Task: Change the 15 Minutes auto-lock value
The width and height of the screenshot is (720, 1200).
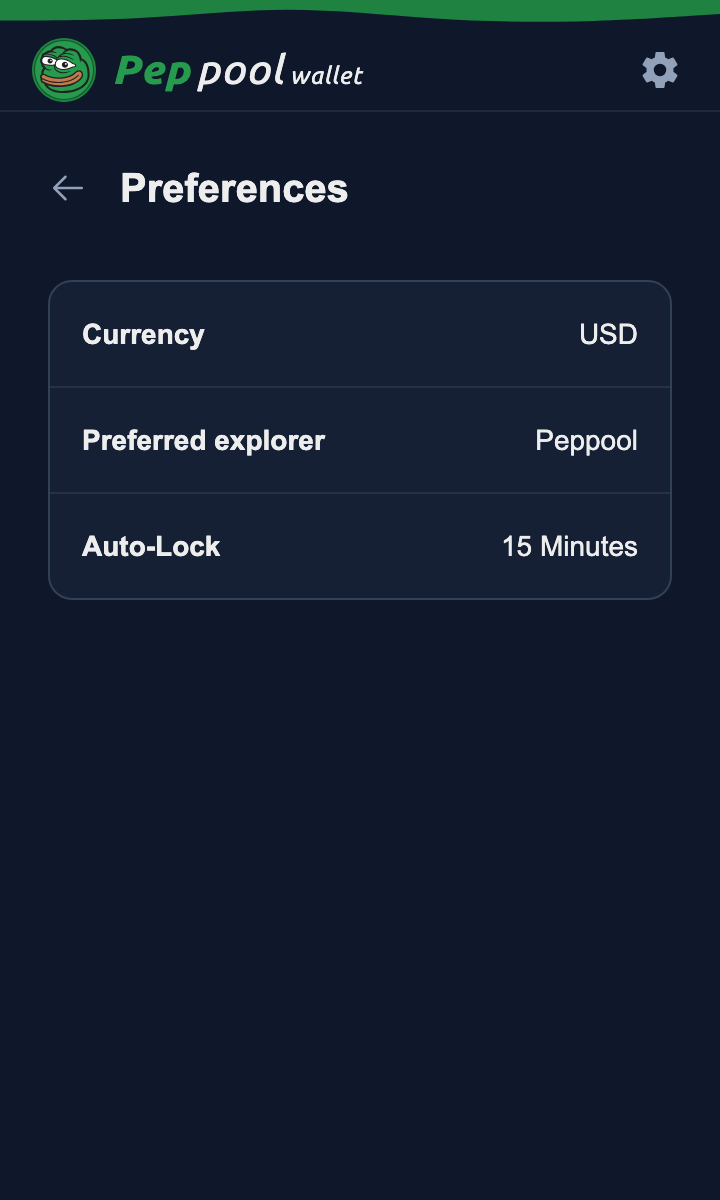Action: pyautogui.click(x=569, y=546)
